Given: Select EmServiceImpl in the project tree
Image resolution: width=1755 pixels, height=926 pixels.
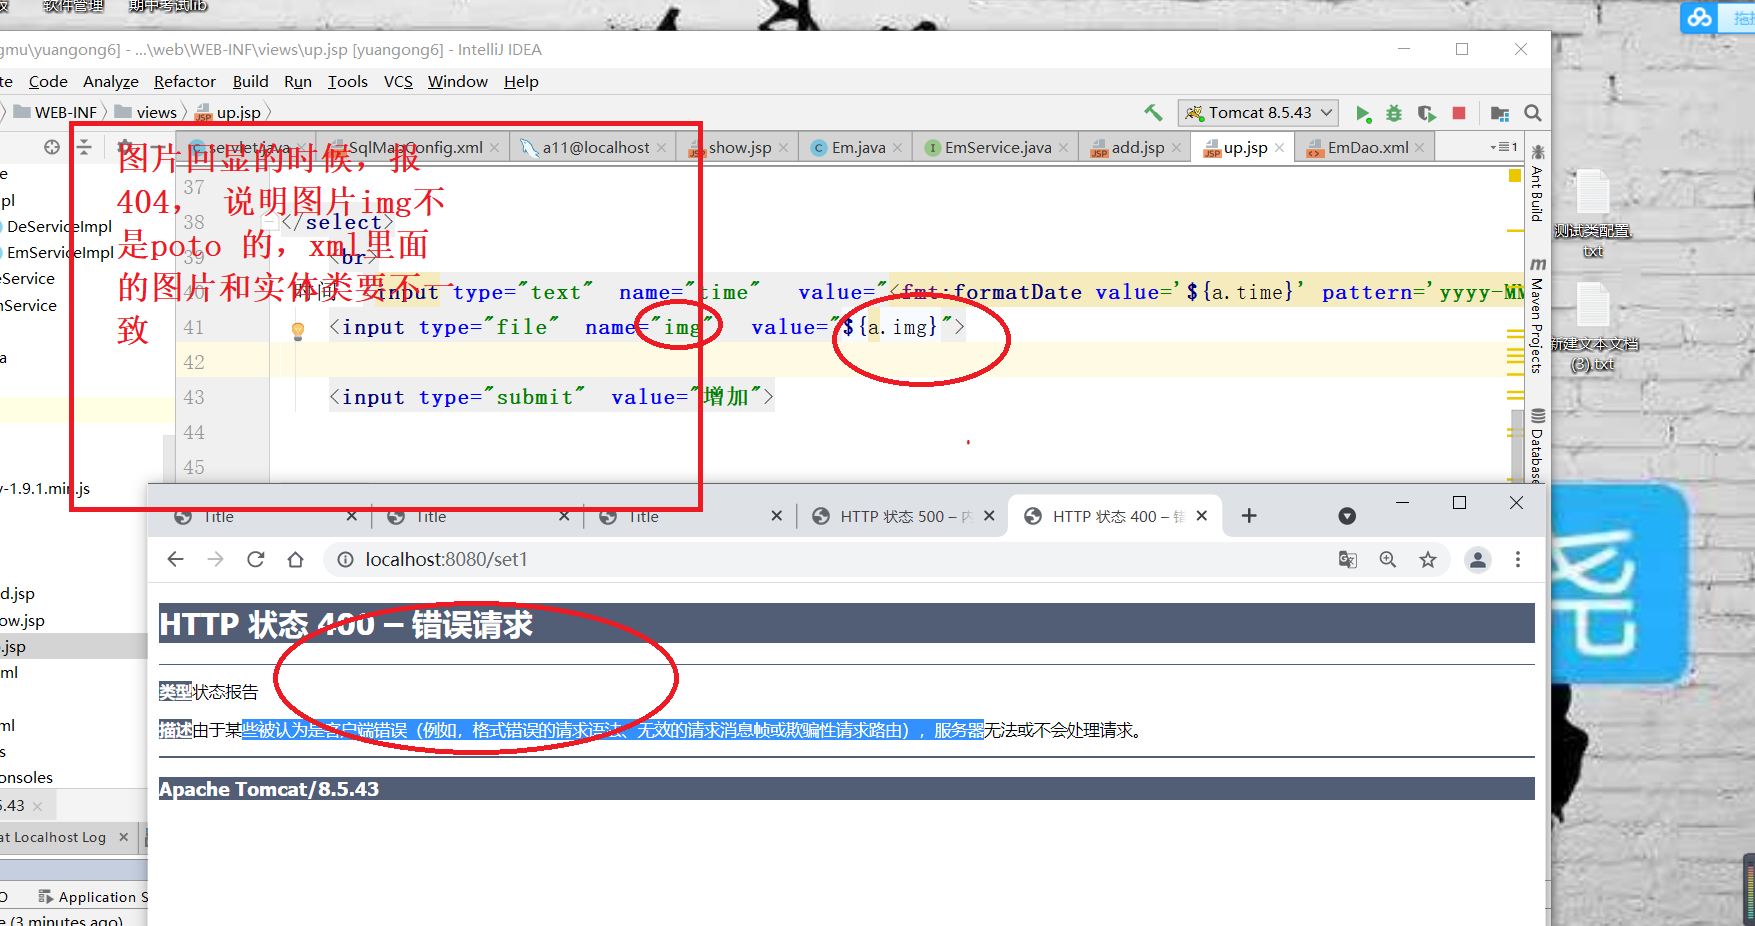Looking at the screenshot, I should 59,253.
